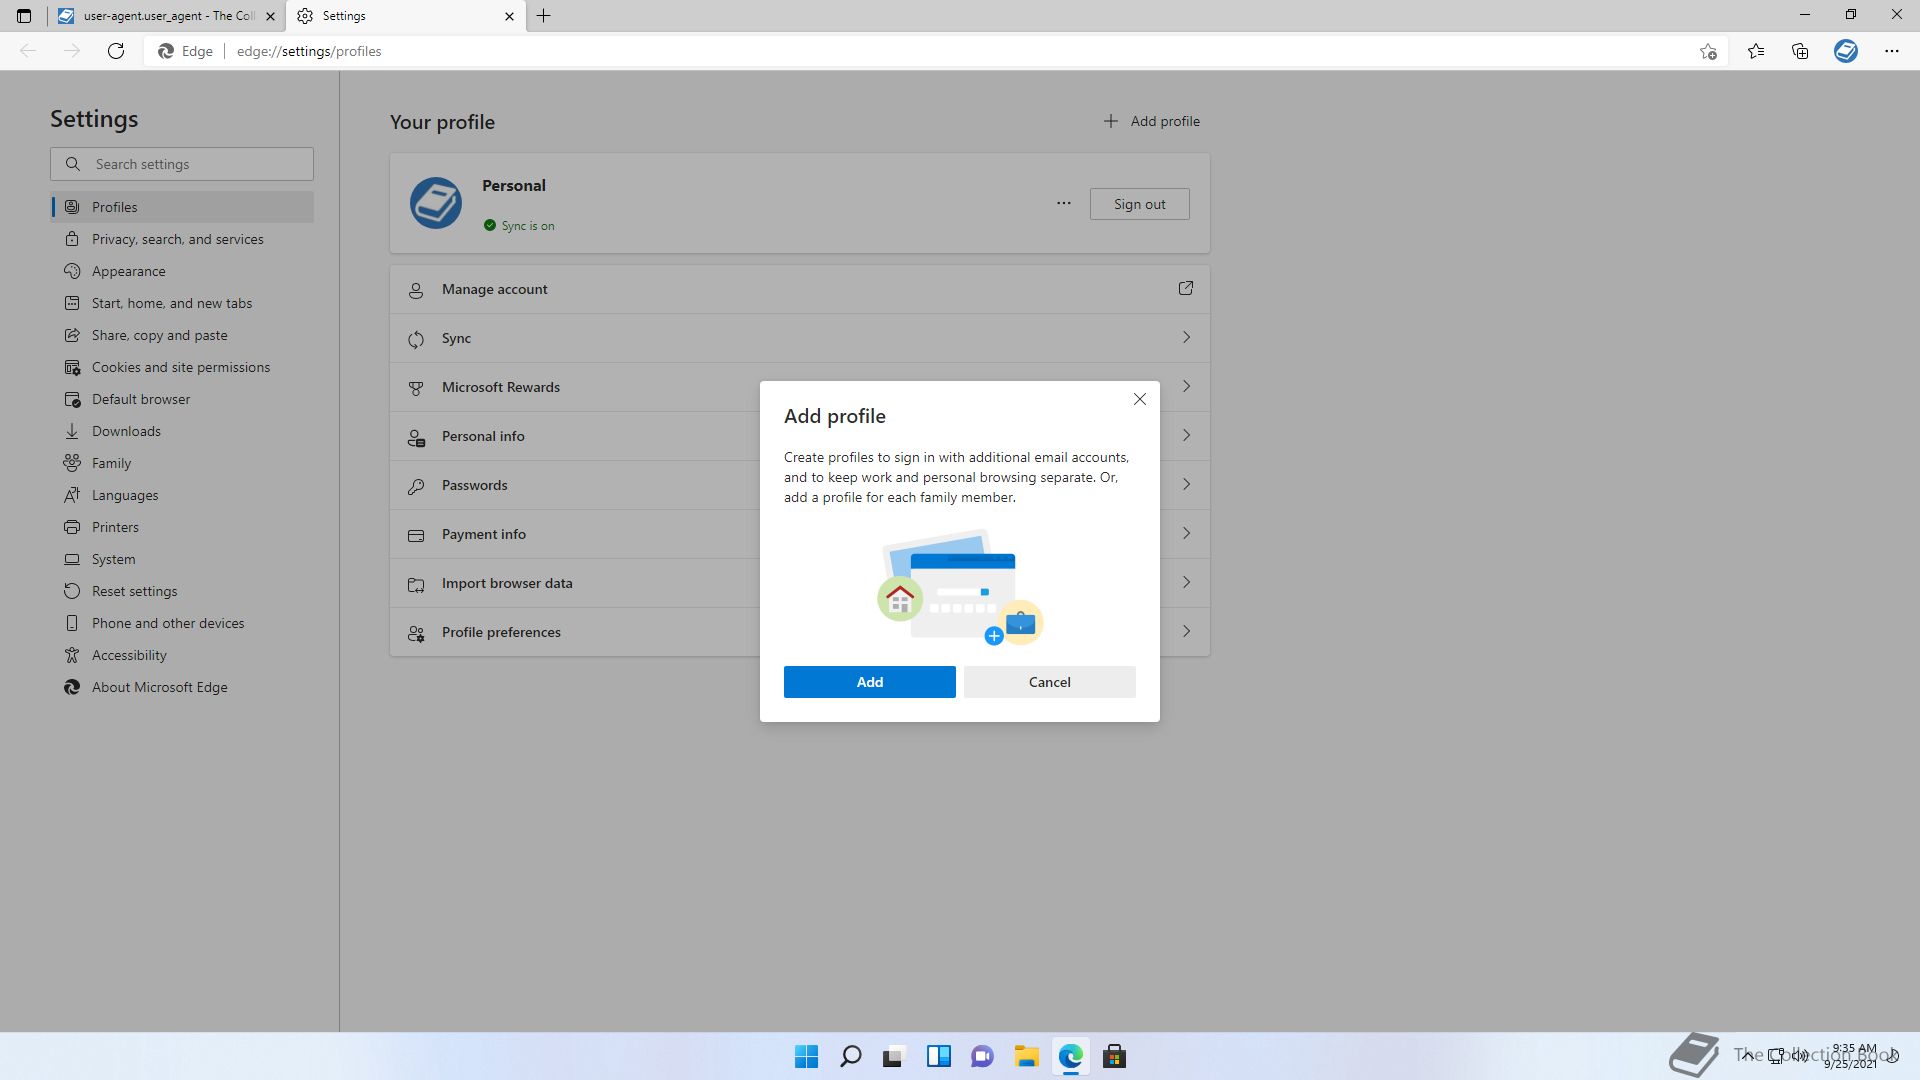Viewport: 1920px width, 1080px height.
Task: Expand the Microsoft Rewards row
Action: [1186, 387]
